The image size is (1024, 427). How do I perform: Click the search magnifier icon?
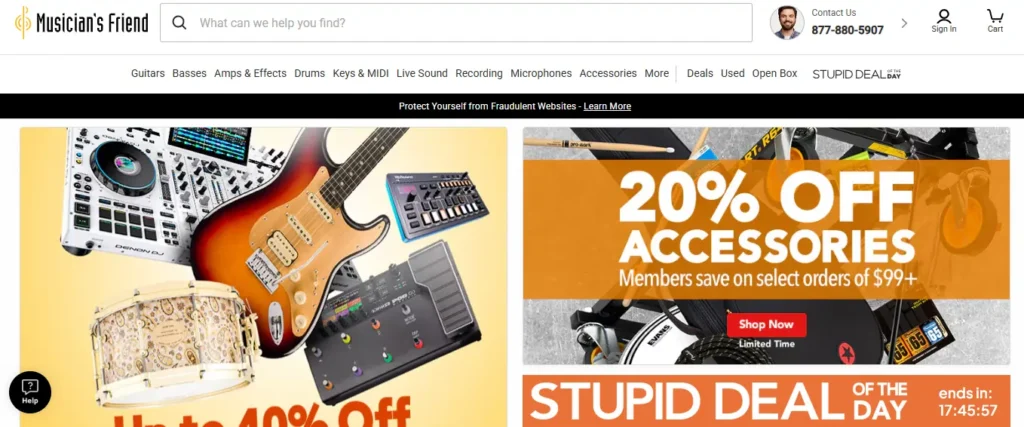[x=179, y=23]
